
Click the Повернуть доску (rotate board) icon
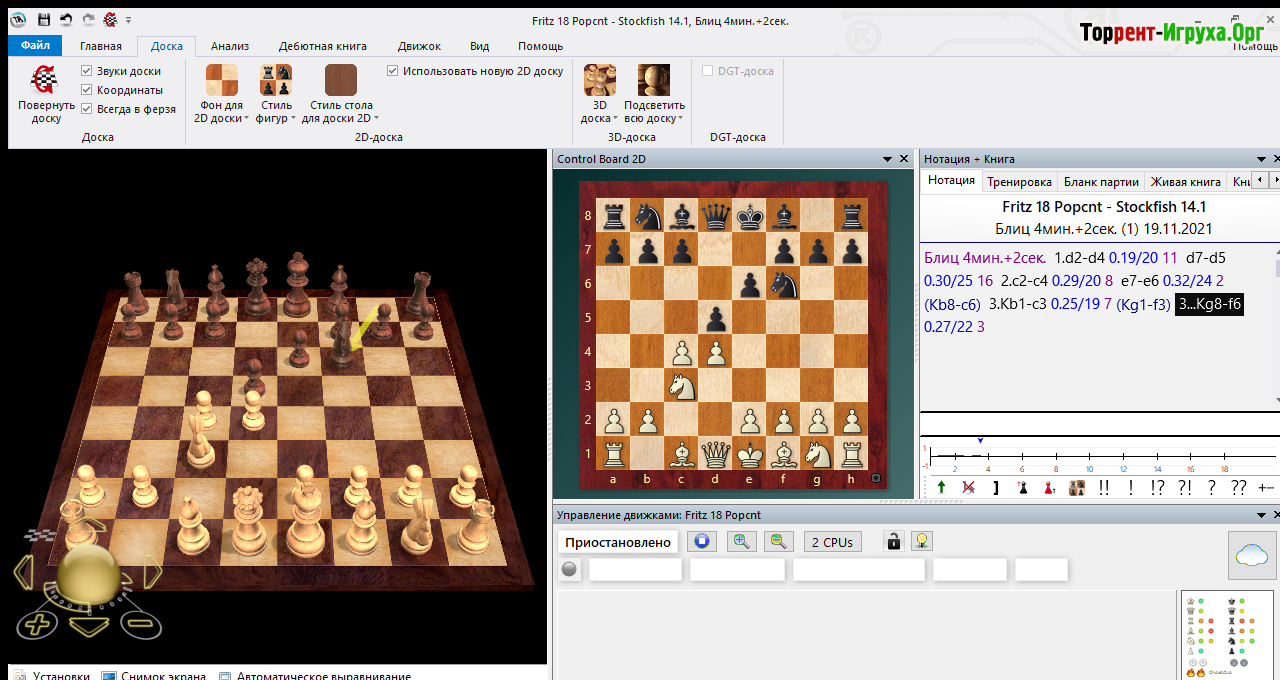pyautogui.click(x=46, y=80)
